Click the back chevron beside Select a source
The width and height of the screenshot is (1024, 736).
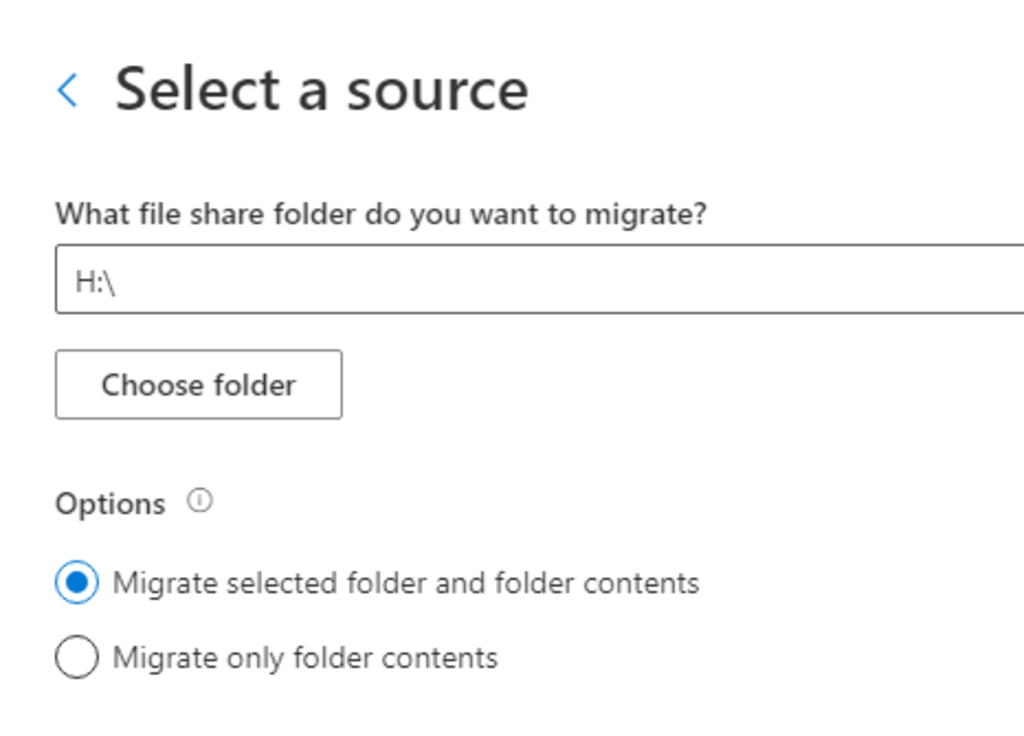click(x=67, y=90)
